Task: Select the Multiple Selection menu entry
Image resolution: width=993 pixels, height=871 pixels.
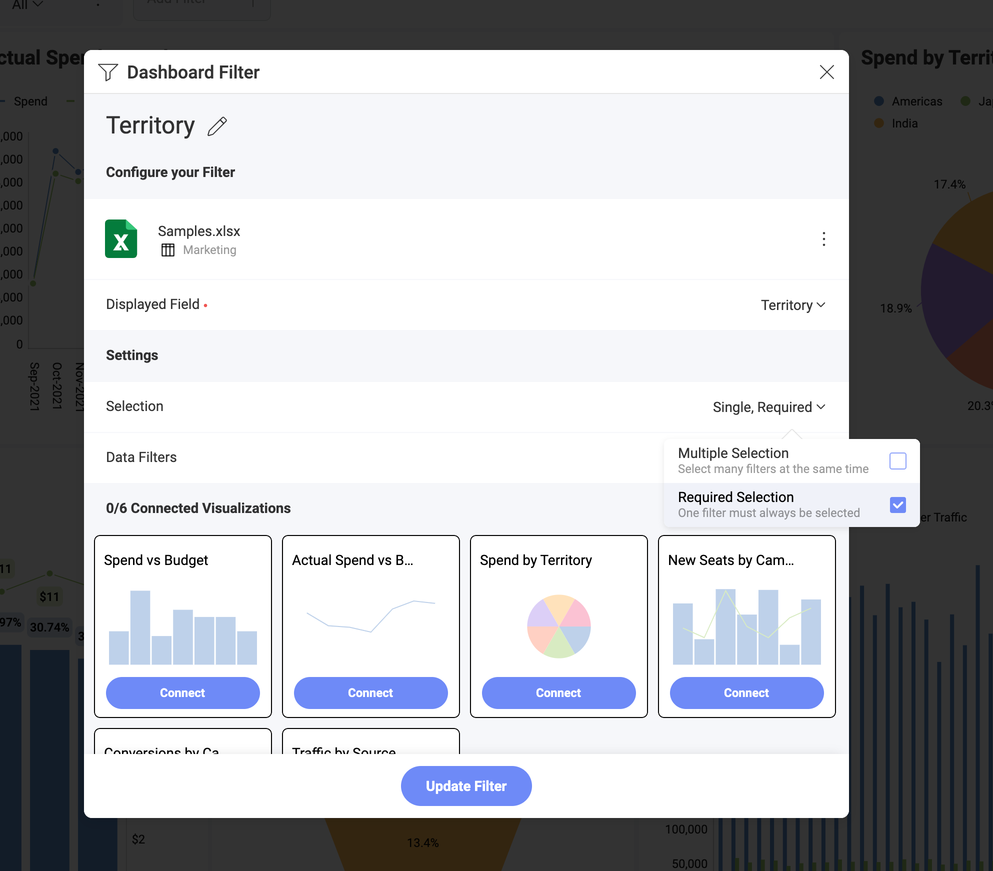Action: click(x=792, y=461)
